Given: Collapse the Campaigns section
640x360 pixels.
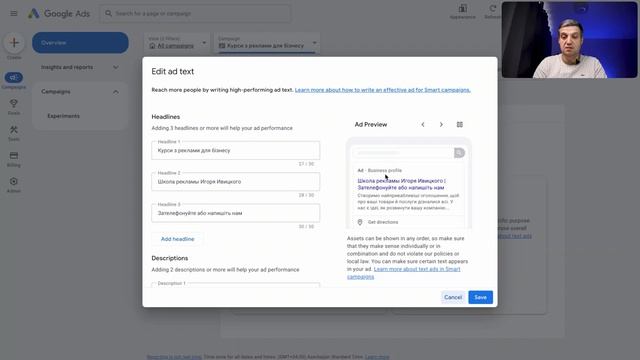Looking at the screenshot, I should 80,92.
